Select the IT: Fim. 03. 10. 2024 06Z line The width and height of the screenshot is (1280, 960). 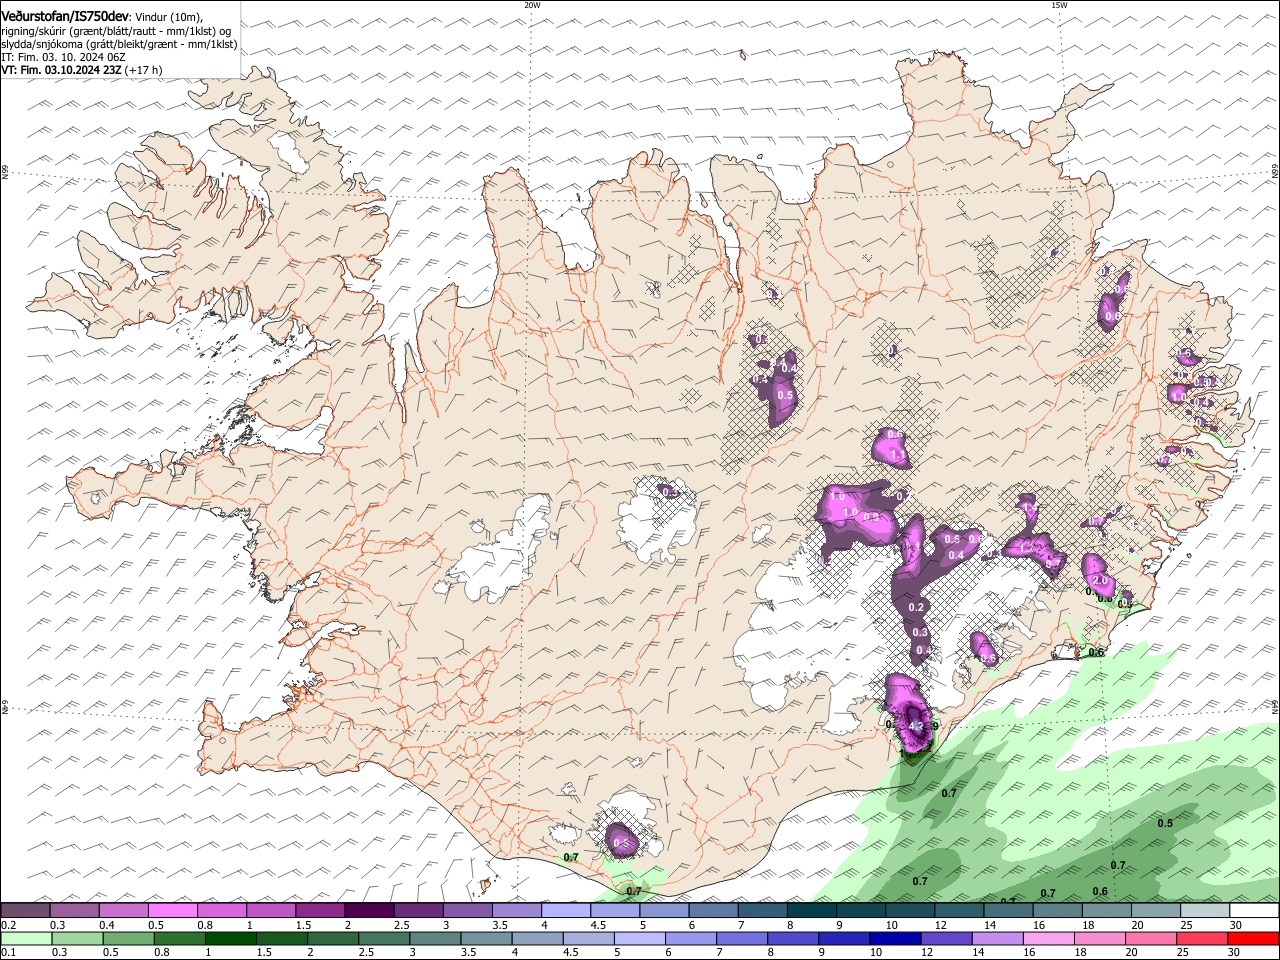pyautogui.click(x=63, y=57)
